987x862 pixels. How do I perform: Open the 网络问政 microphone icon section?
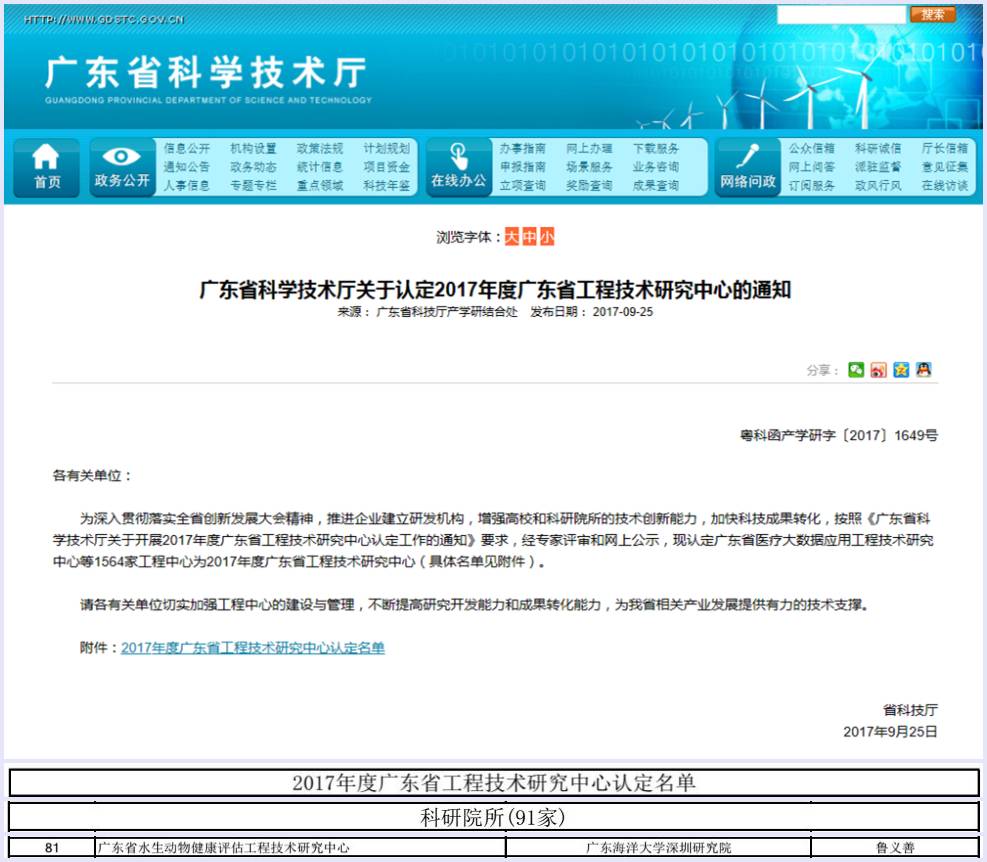click(x=748, y=167)
